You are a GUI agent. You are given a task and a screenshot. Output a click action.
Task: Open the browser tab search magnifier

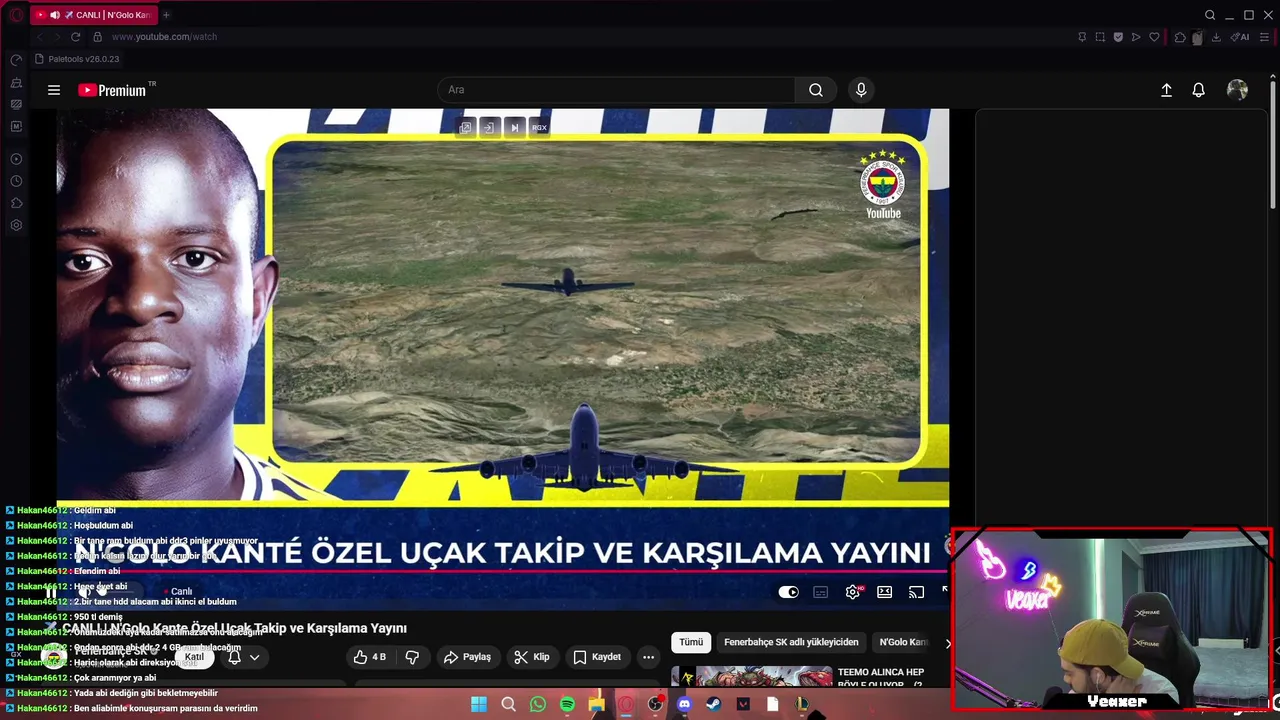pyautogui.click(x=1210, y=15)
